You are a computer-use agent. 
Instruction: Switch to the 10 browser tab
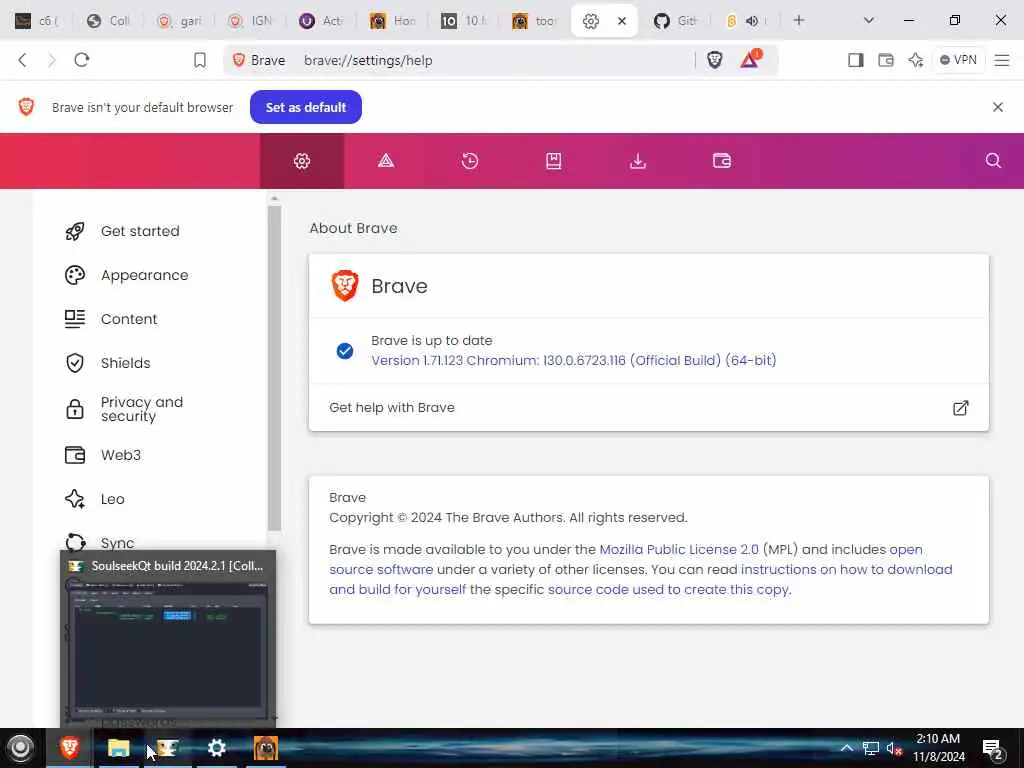463,21
